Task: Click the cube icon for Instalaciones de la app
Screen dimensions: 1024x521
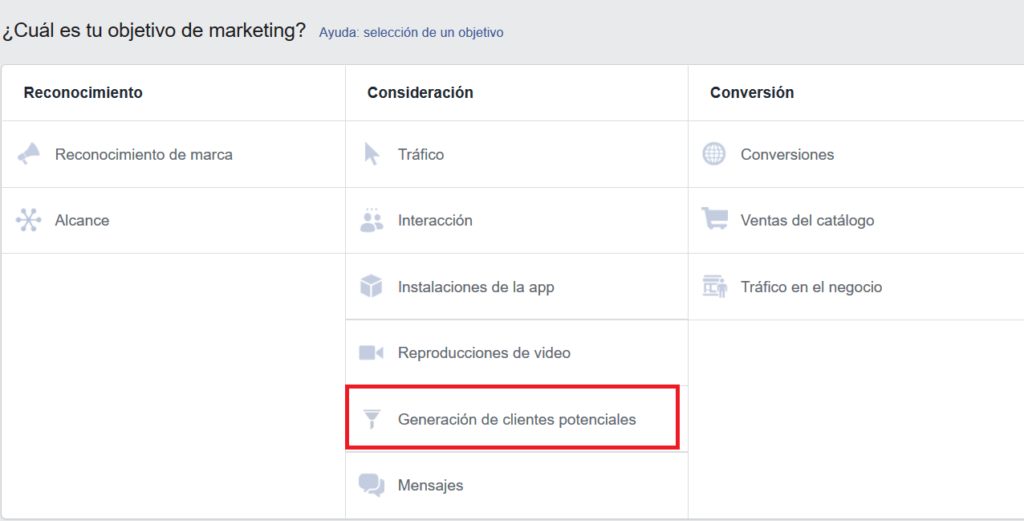Action: click(x=371, y=287)
